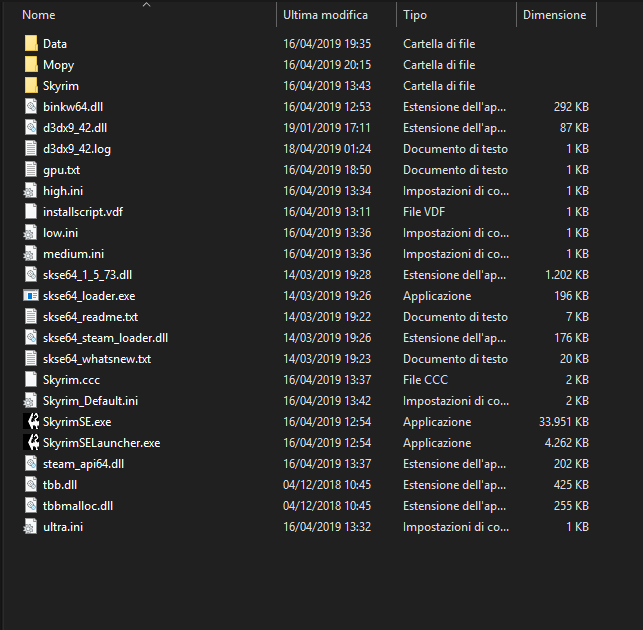Viewport: 643px width, 630px height.
Task: Sort by the Dimensione column header
Action: coord(556,15)
